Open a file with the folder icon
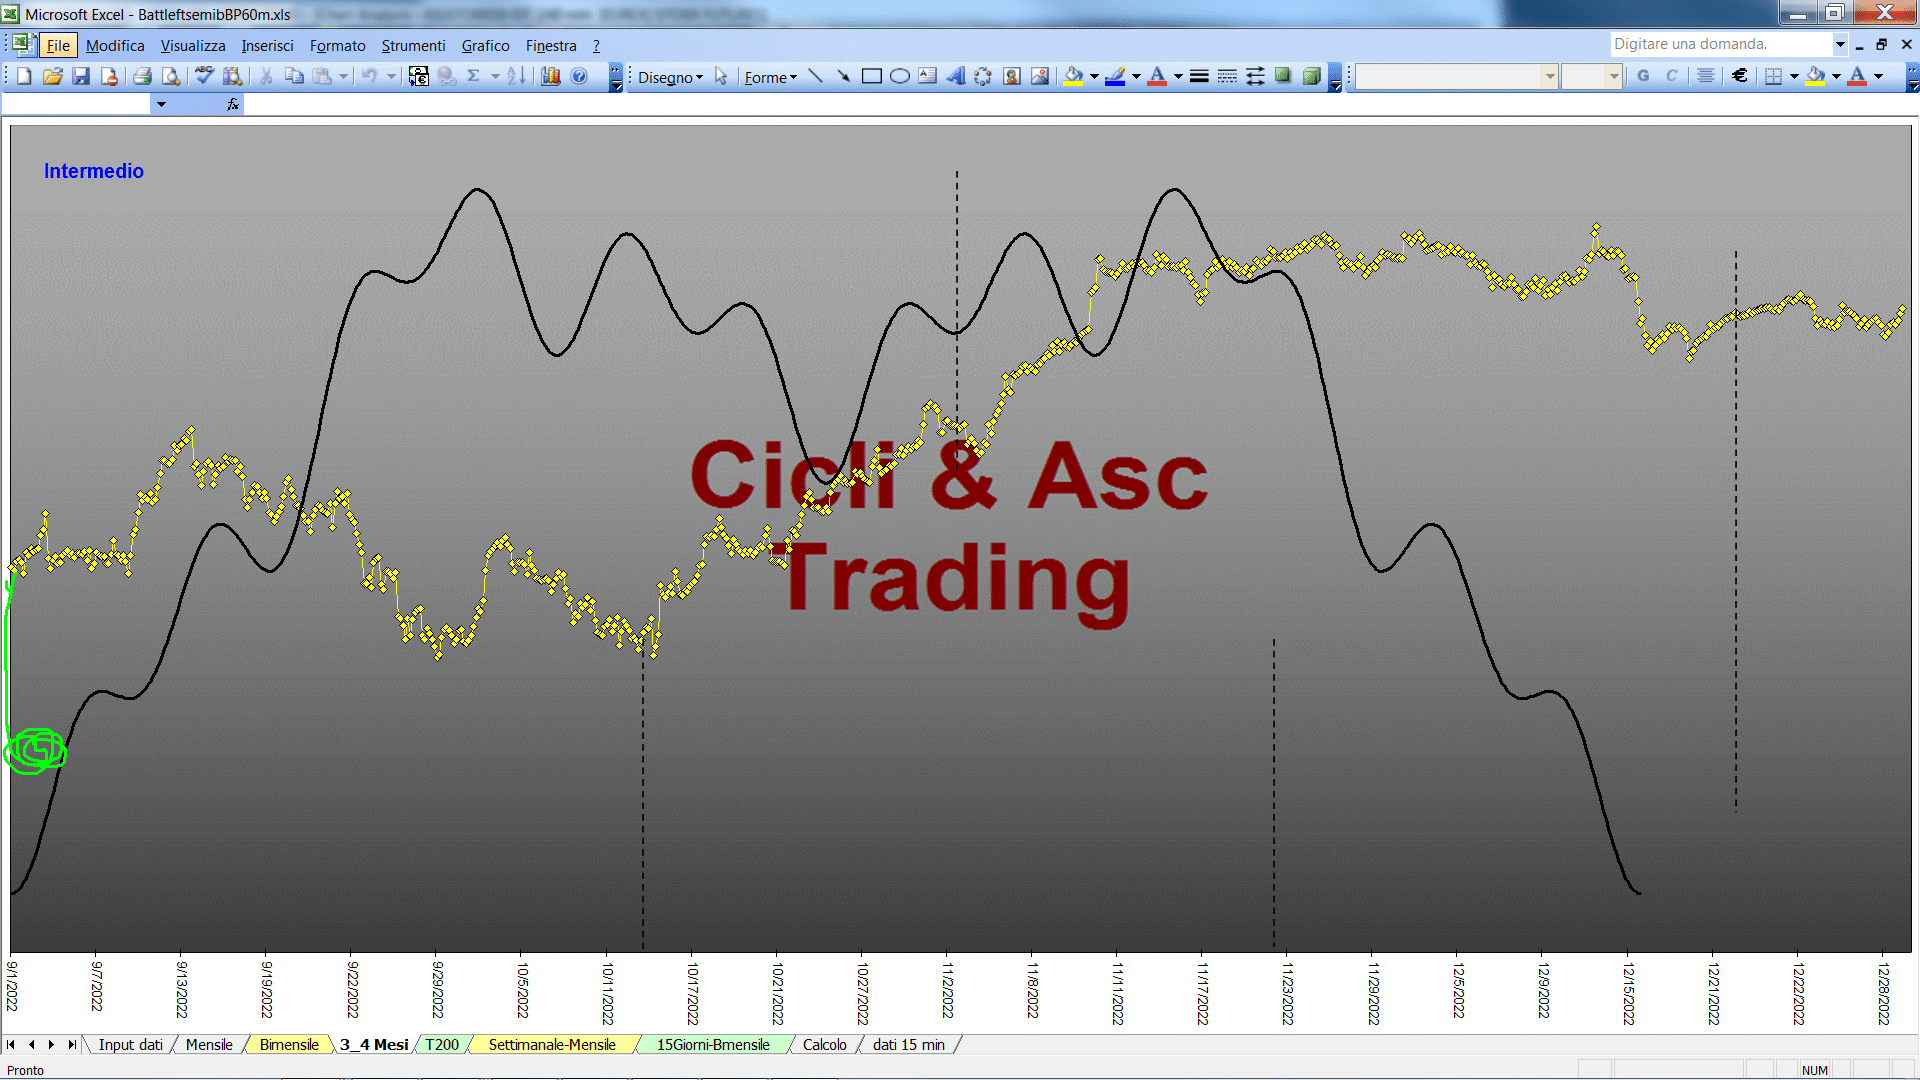The image size is (1920, 1080). click(x=52, y=76)
